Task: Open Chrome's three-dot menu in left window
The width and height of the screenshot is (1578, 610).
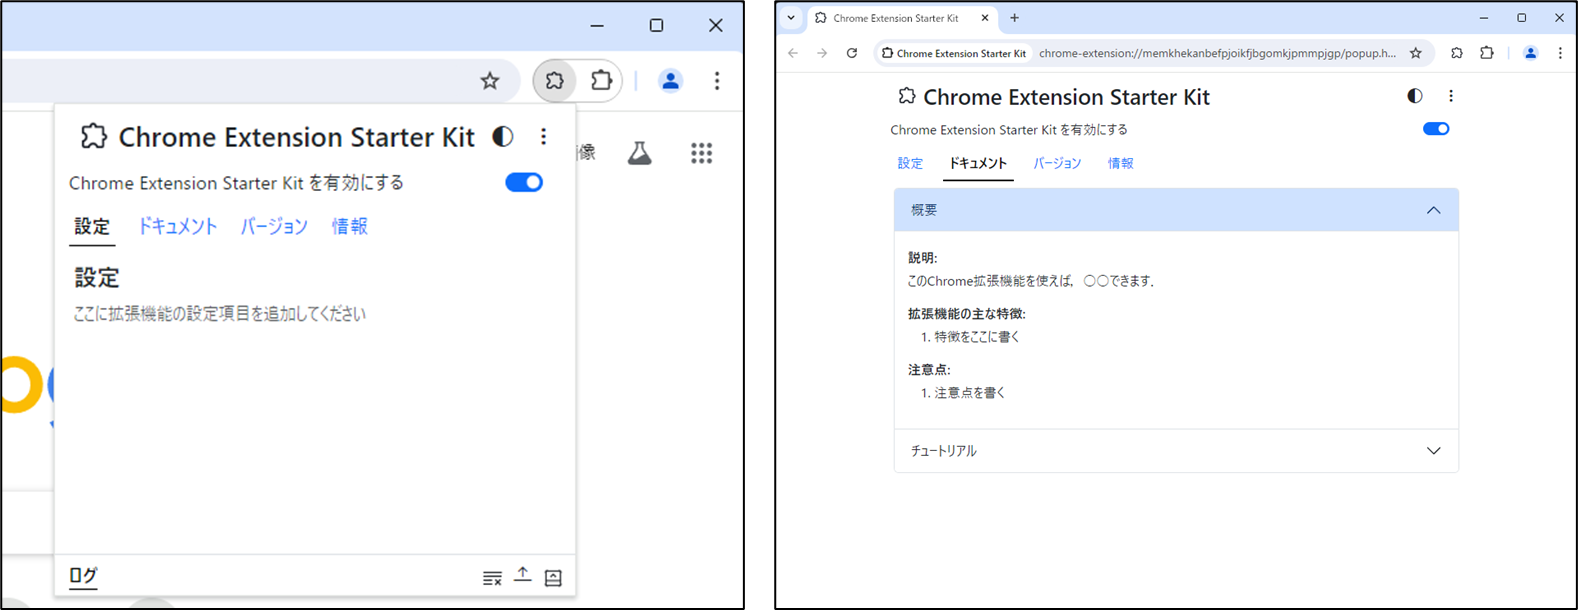Action: coord(717,81)
